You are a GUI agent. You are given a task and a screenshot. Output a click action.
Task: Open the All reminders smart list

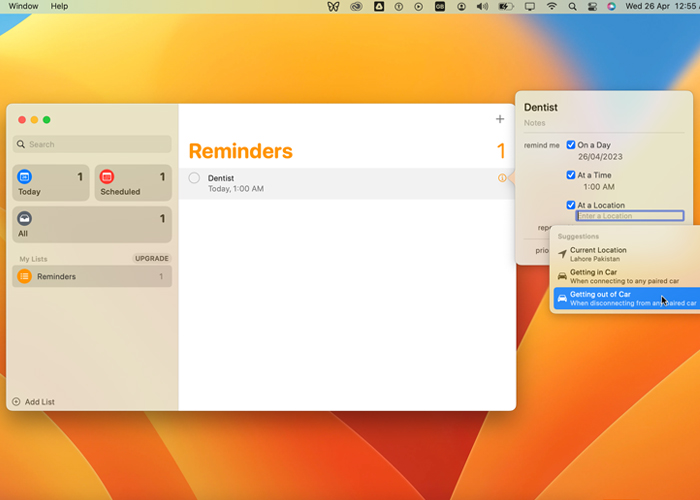[x=92, y=225]
